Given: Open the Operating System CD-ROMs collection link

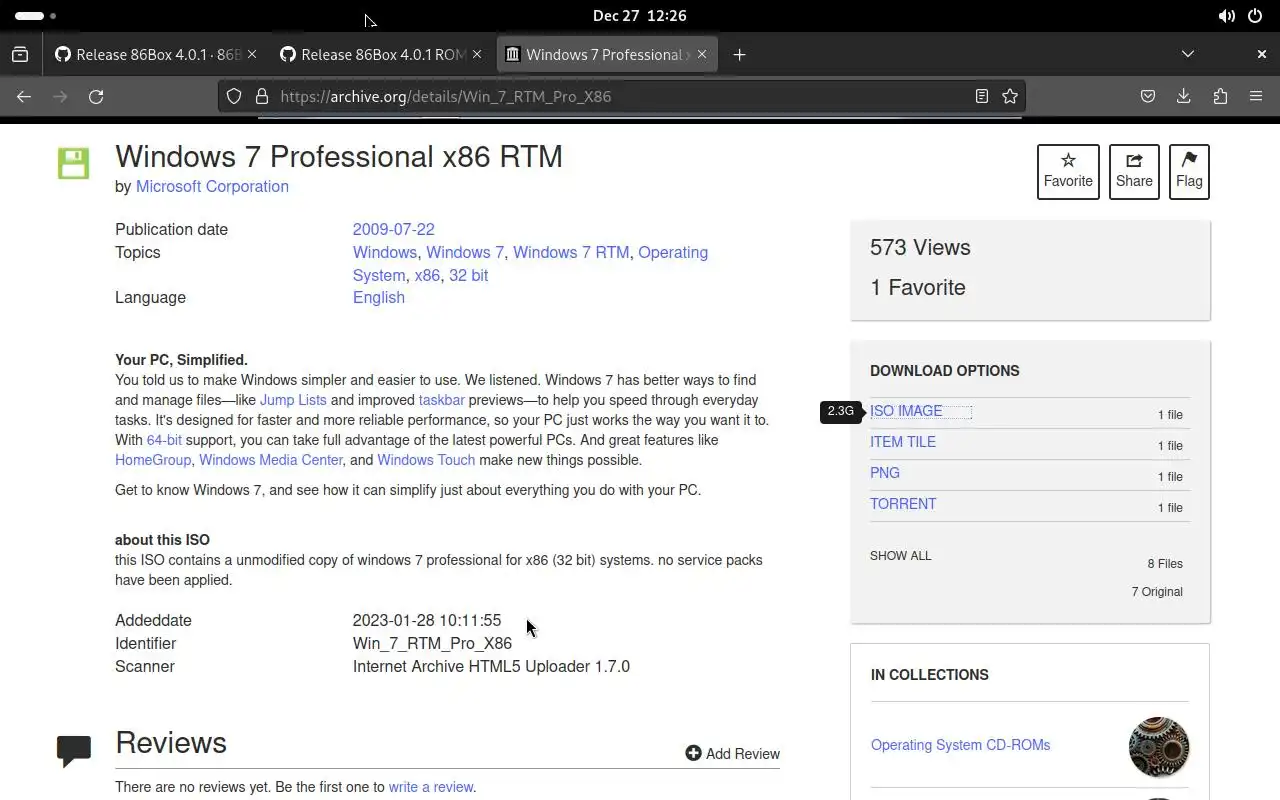Looking at the screenshot, I should (960, 745).
